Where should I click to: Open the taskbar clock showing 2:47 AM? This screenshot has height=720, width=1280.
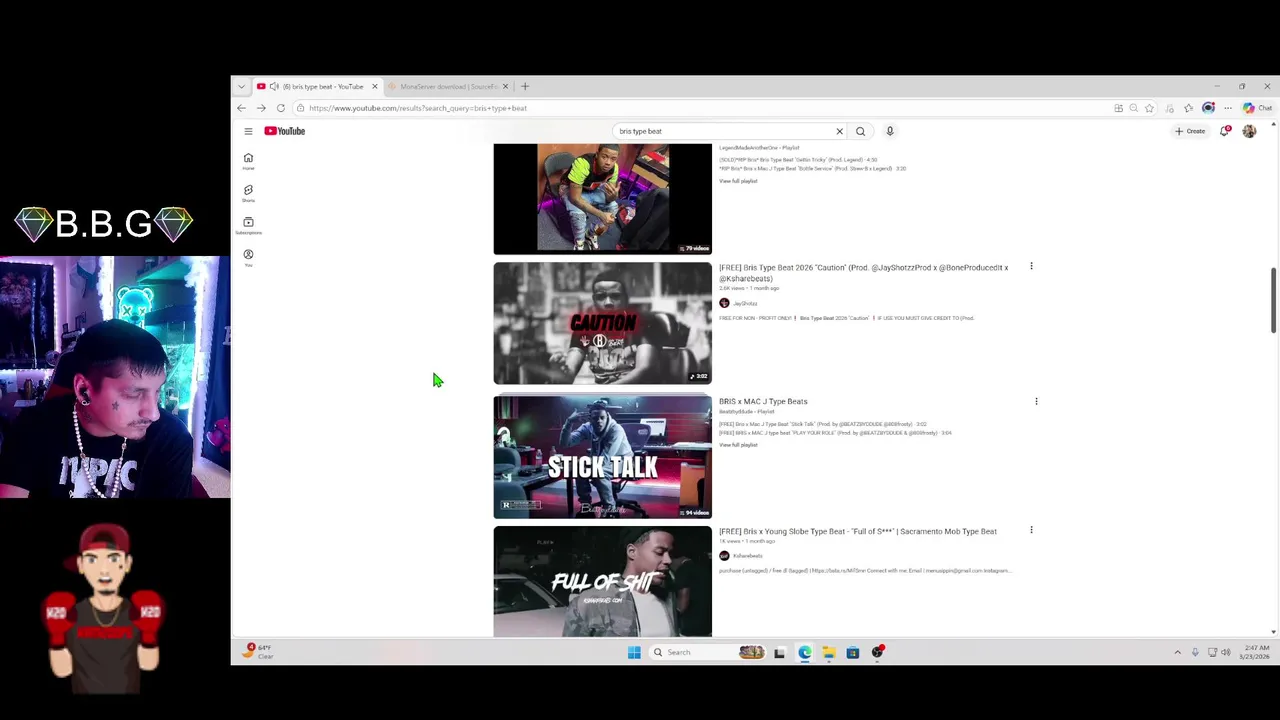tap(1257, 652)
